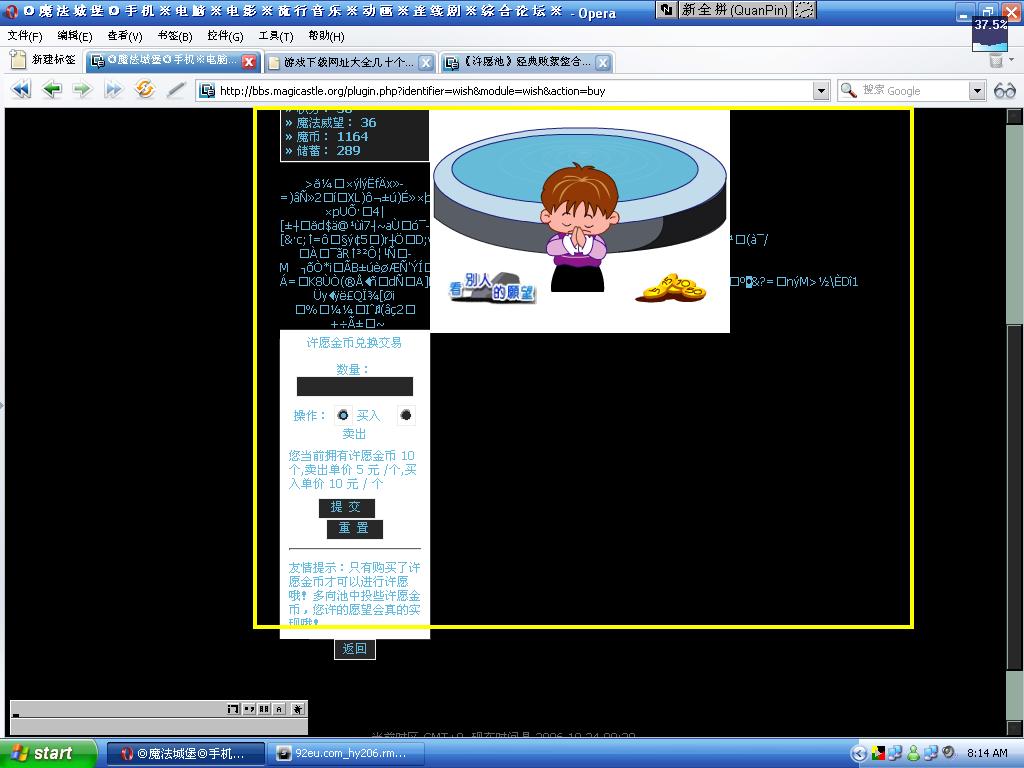Click the fast-forward double-arrow icon
This screenshot has height=768, width=1024.
(x=113, y=89)
